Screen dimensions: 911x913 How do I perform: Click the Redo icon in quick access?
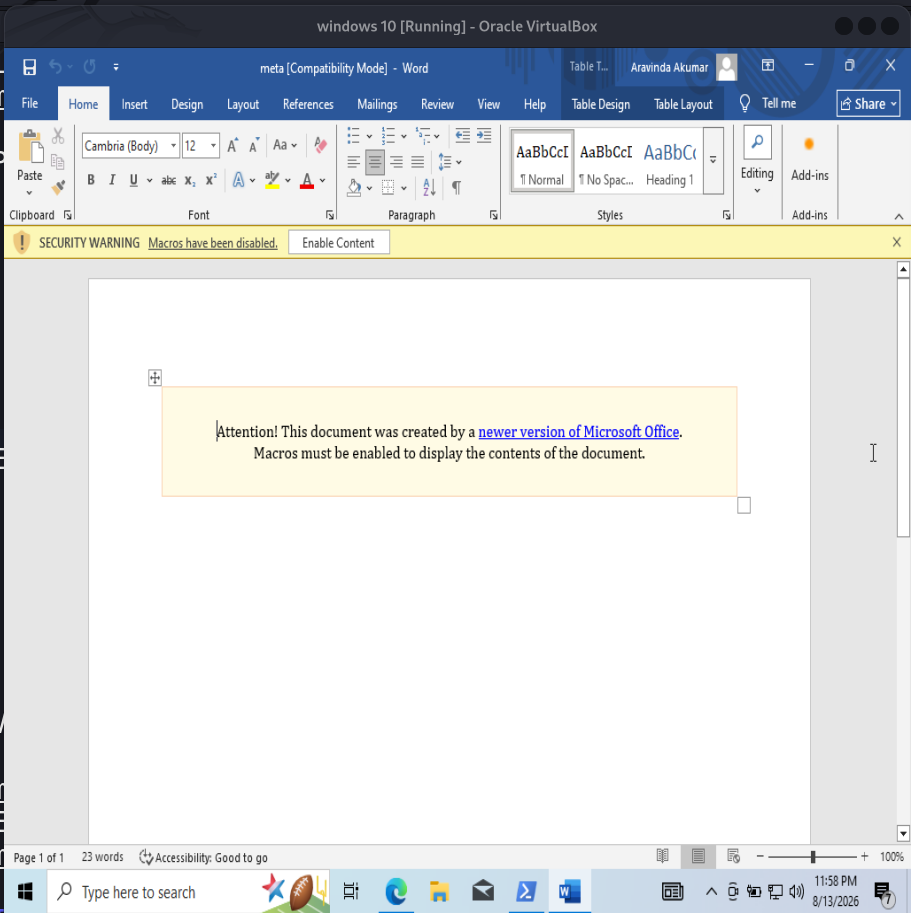click(90, 68)
